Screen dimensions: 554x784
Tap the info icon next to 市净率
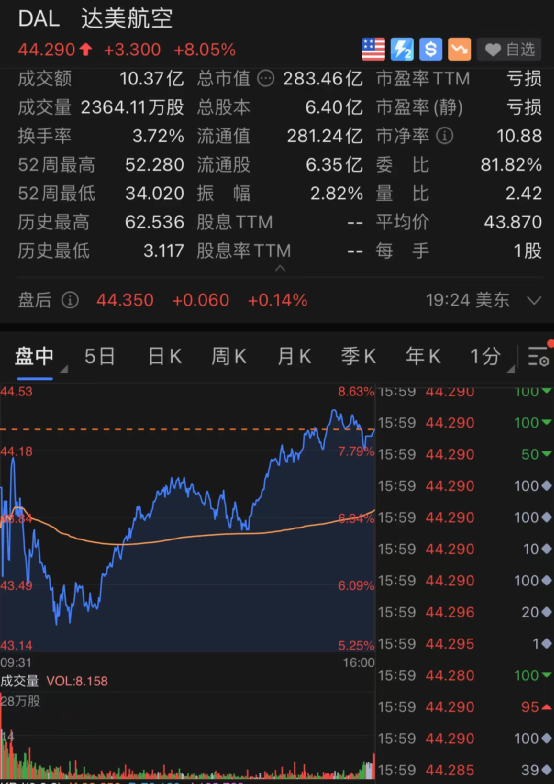444,136
